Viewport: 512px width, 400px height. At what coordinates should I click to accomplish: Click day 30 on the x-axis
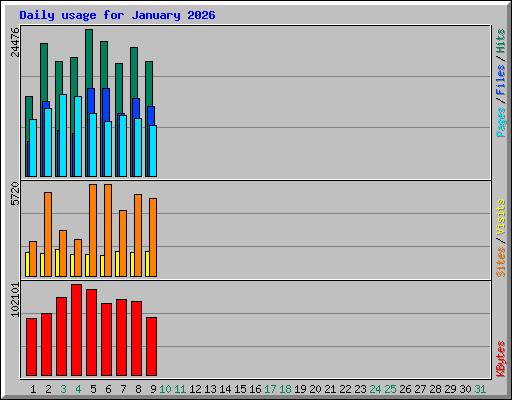pos(465,389)
